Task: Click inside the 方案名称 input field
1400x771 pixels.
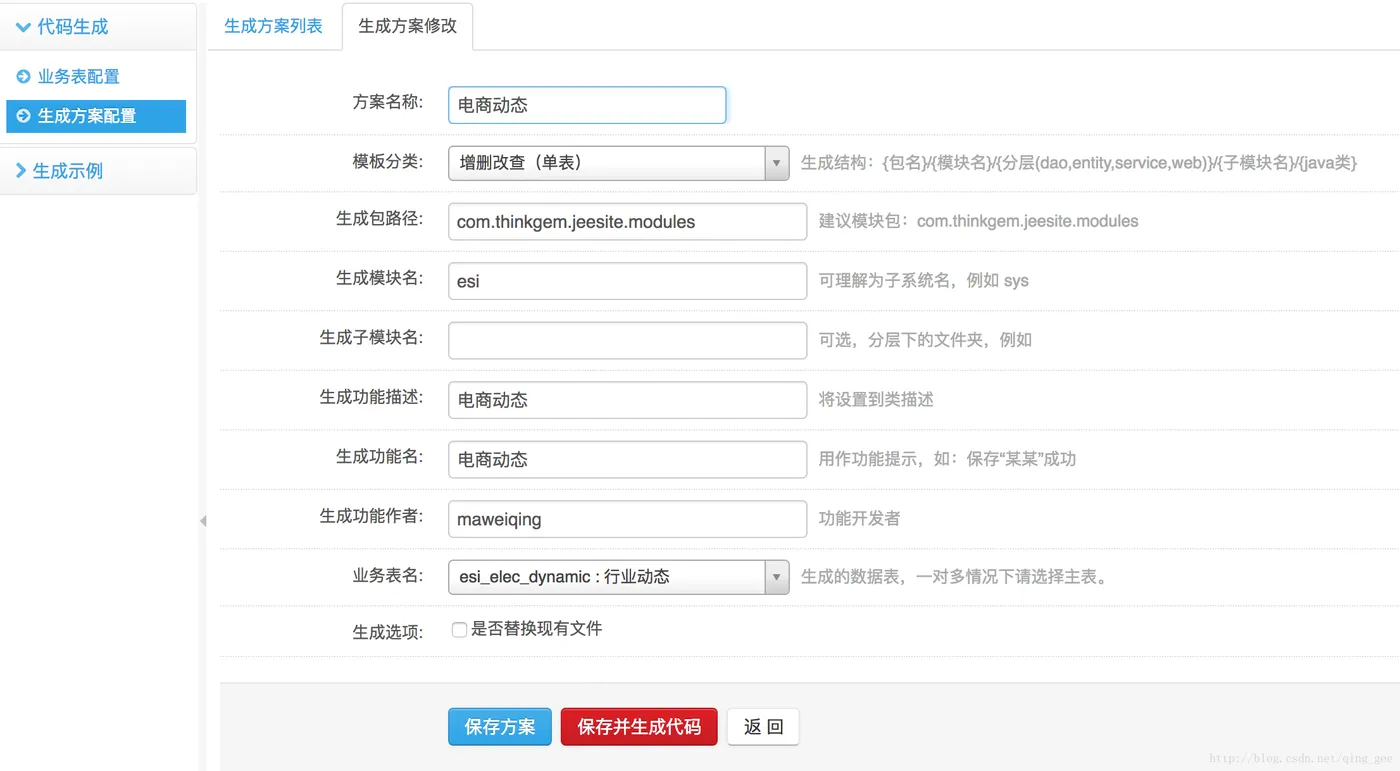Action: pyautogui.click(x=587, y=105)
